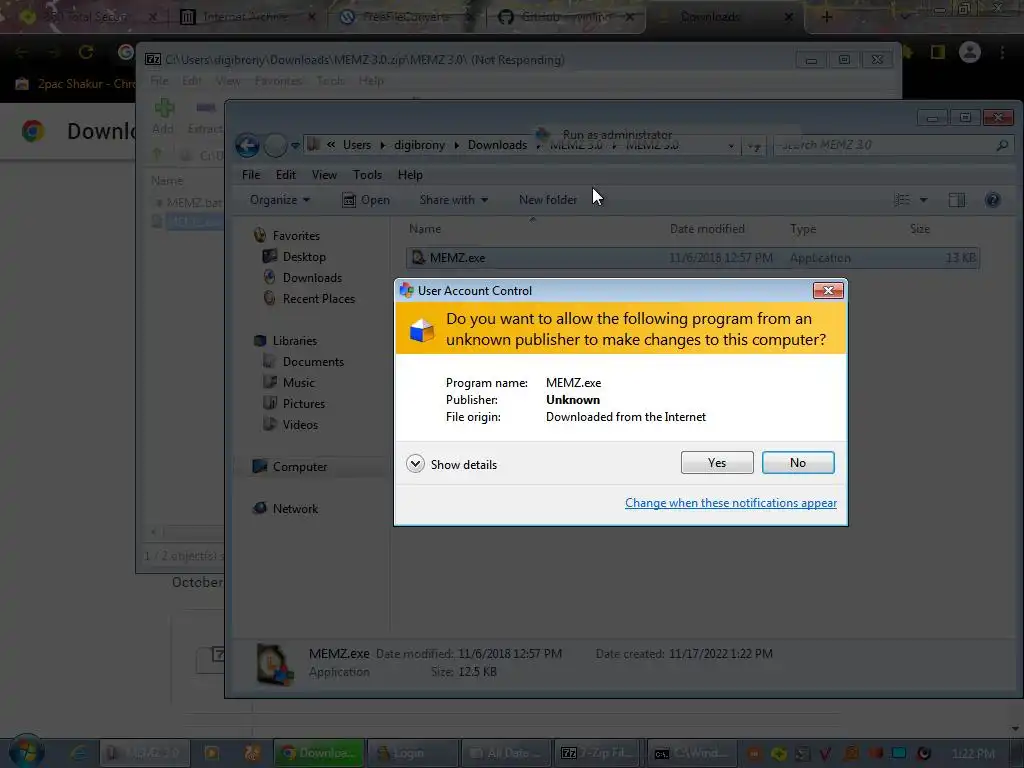Viewport: 1024px width, 768px height.
Task: Select Users in the Explorer breadcrumb
Action: click(x=357, y=145)
